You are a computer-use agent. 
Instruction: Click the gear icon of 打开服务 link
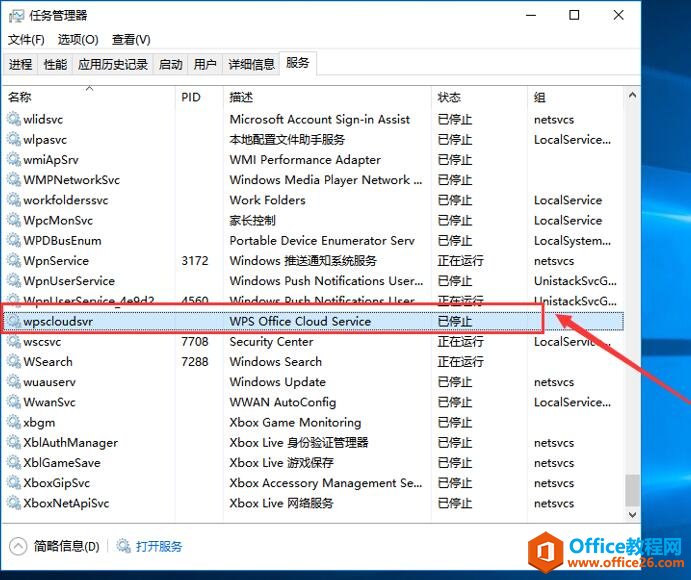click(123, 546)
